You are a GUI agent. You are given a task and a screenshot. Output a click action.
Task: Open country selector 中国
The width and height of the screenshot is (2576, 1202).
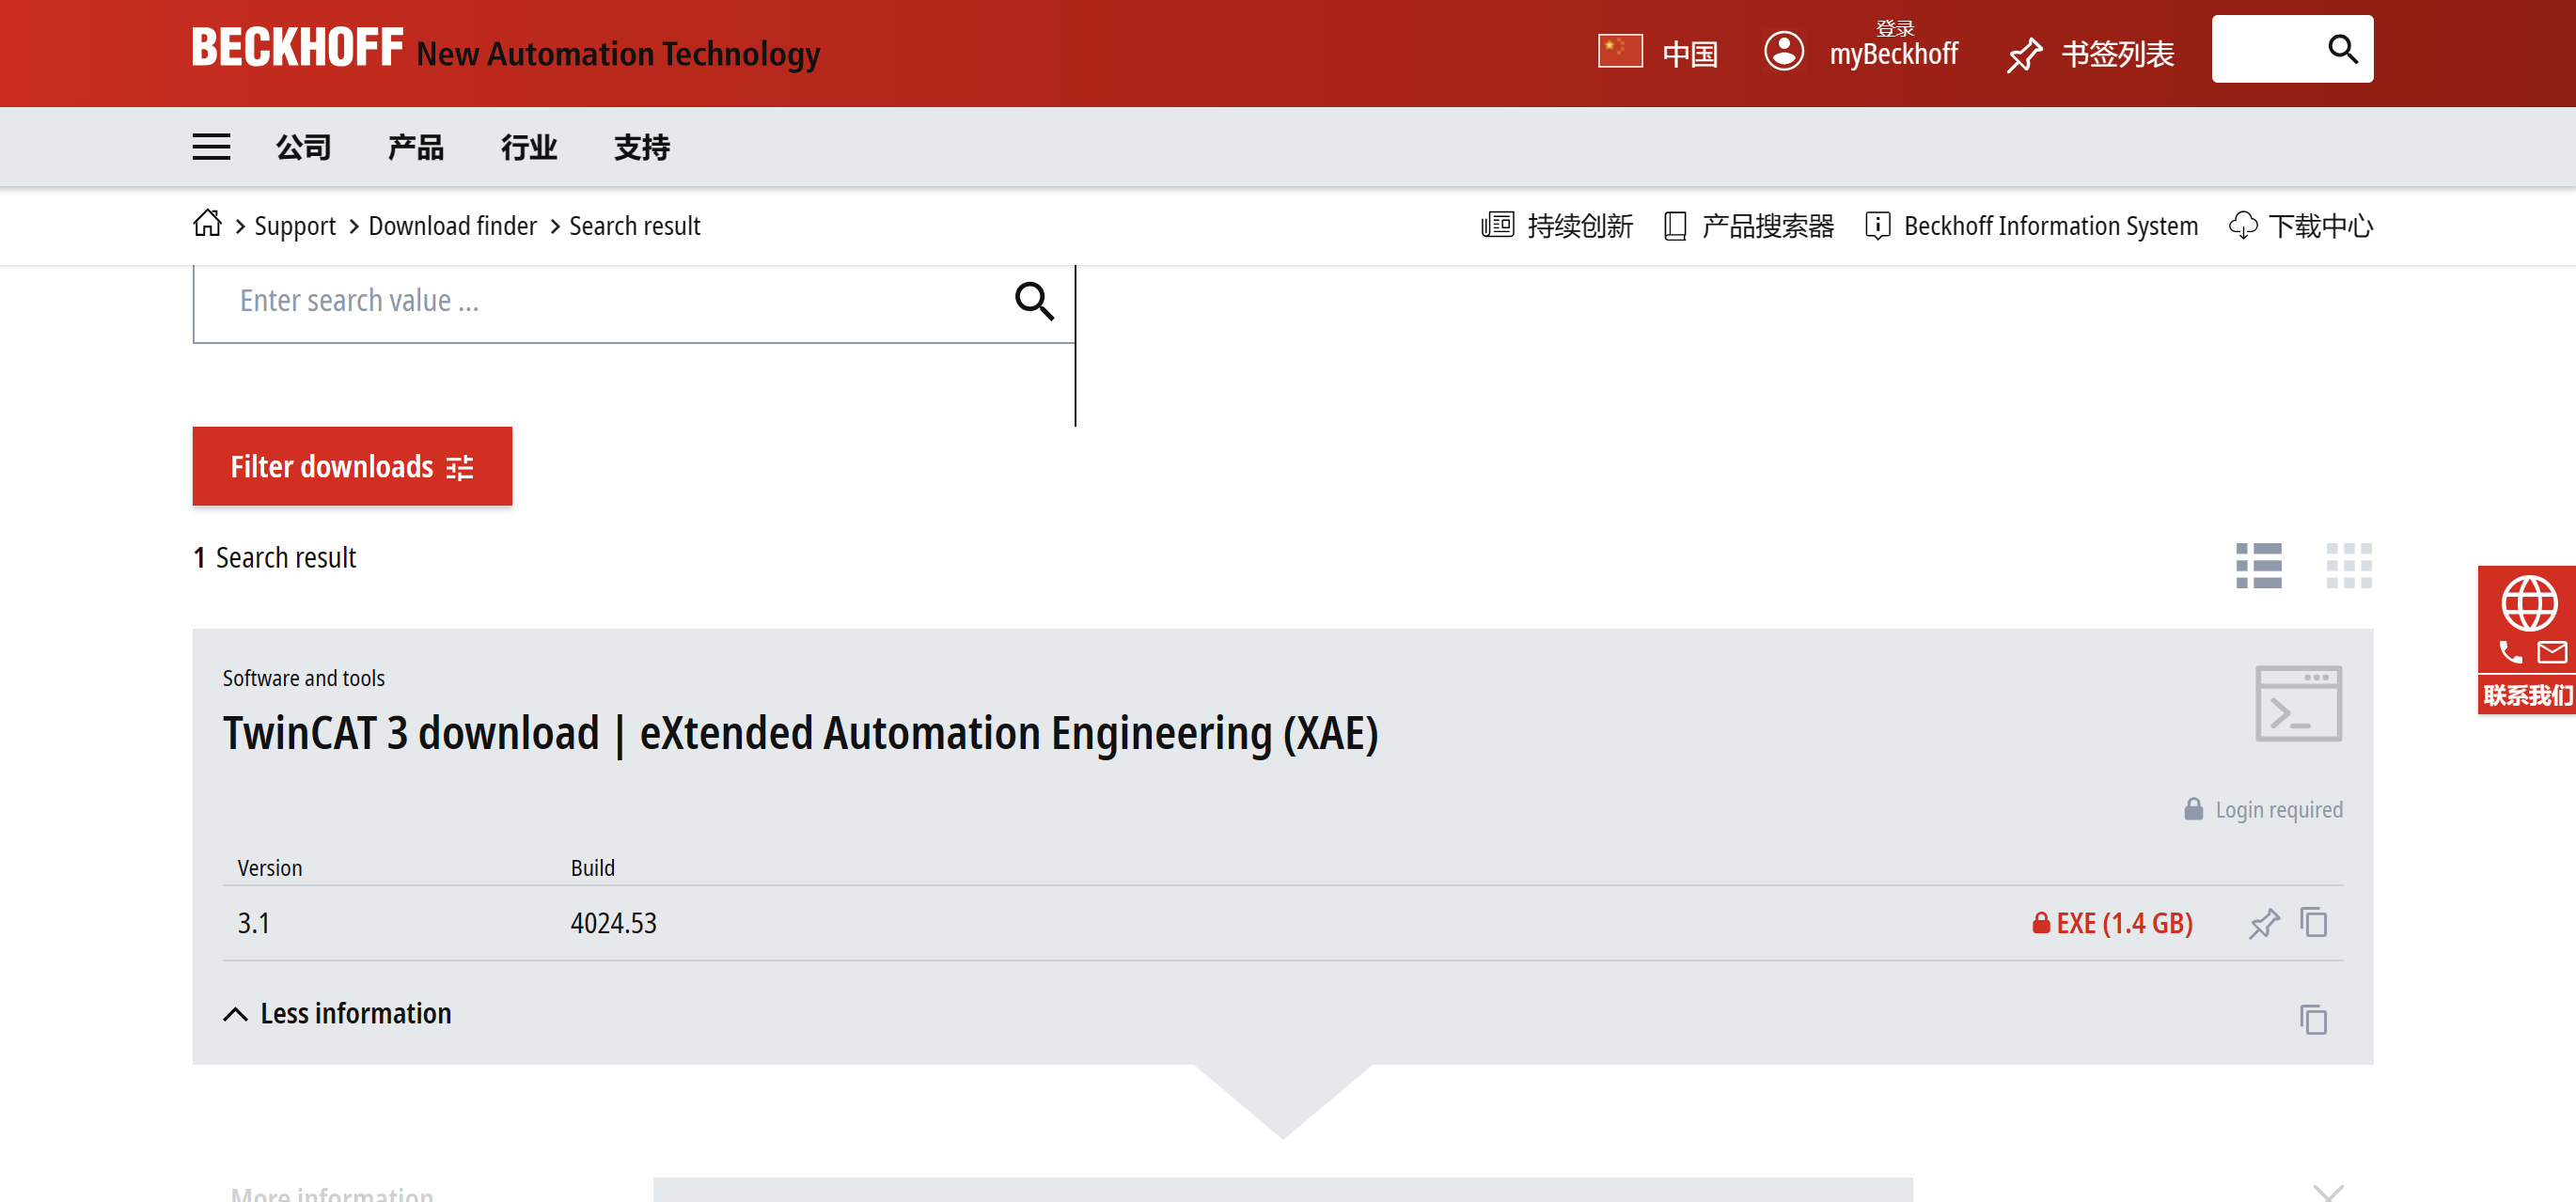pyautogui.click(x=1690, y=54)
